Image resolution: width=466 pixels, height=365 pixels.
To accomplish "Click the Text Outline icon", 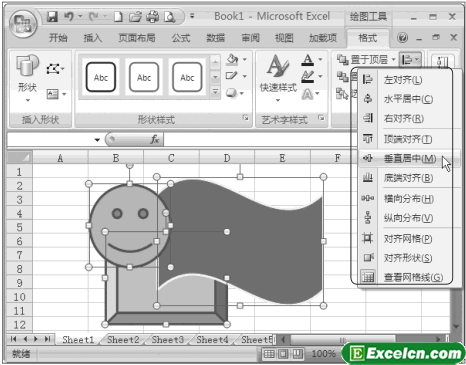I will (307, 76).
